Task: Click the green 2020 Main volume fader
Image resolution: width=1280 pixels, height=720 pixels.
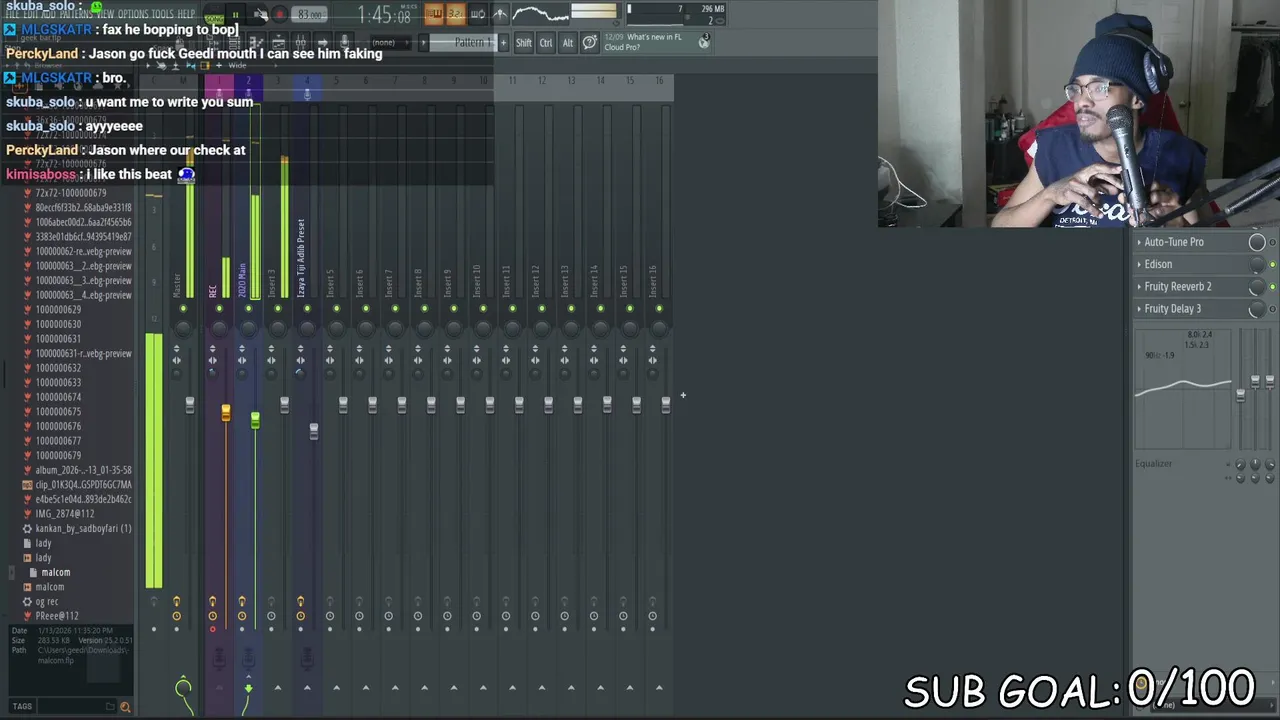Action: (x=255, y=421)
